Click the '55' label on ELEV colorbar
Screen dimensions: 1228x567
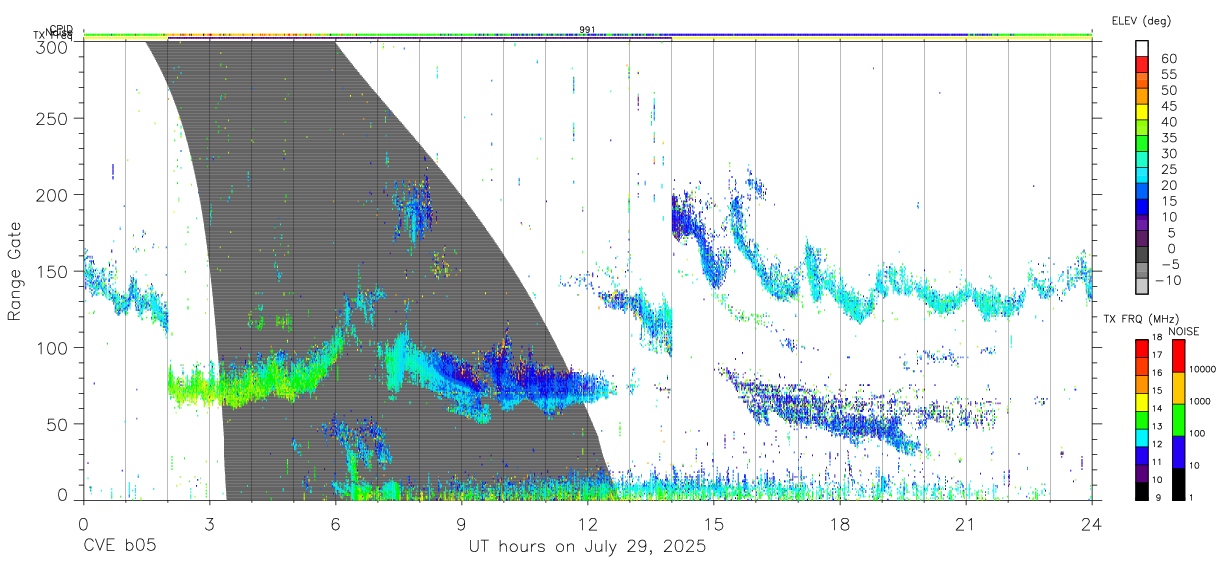pos(1168,75)
